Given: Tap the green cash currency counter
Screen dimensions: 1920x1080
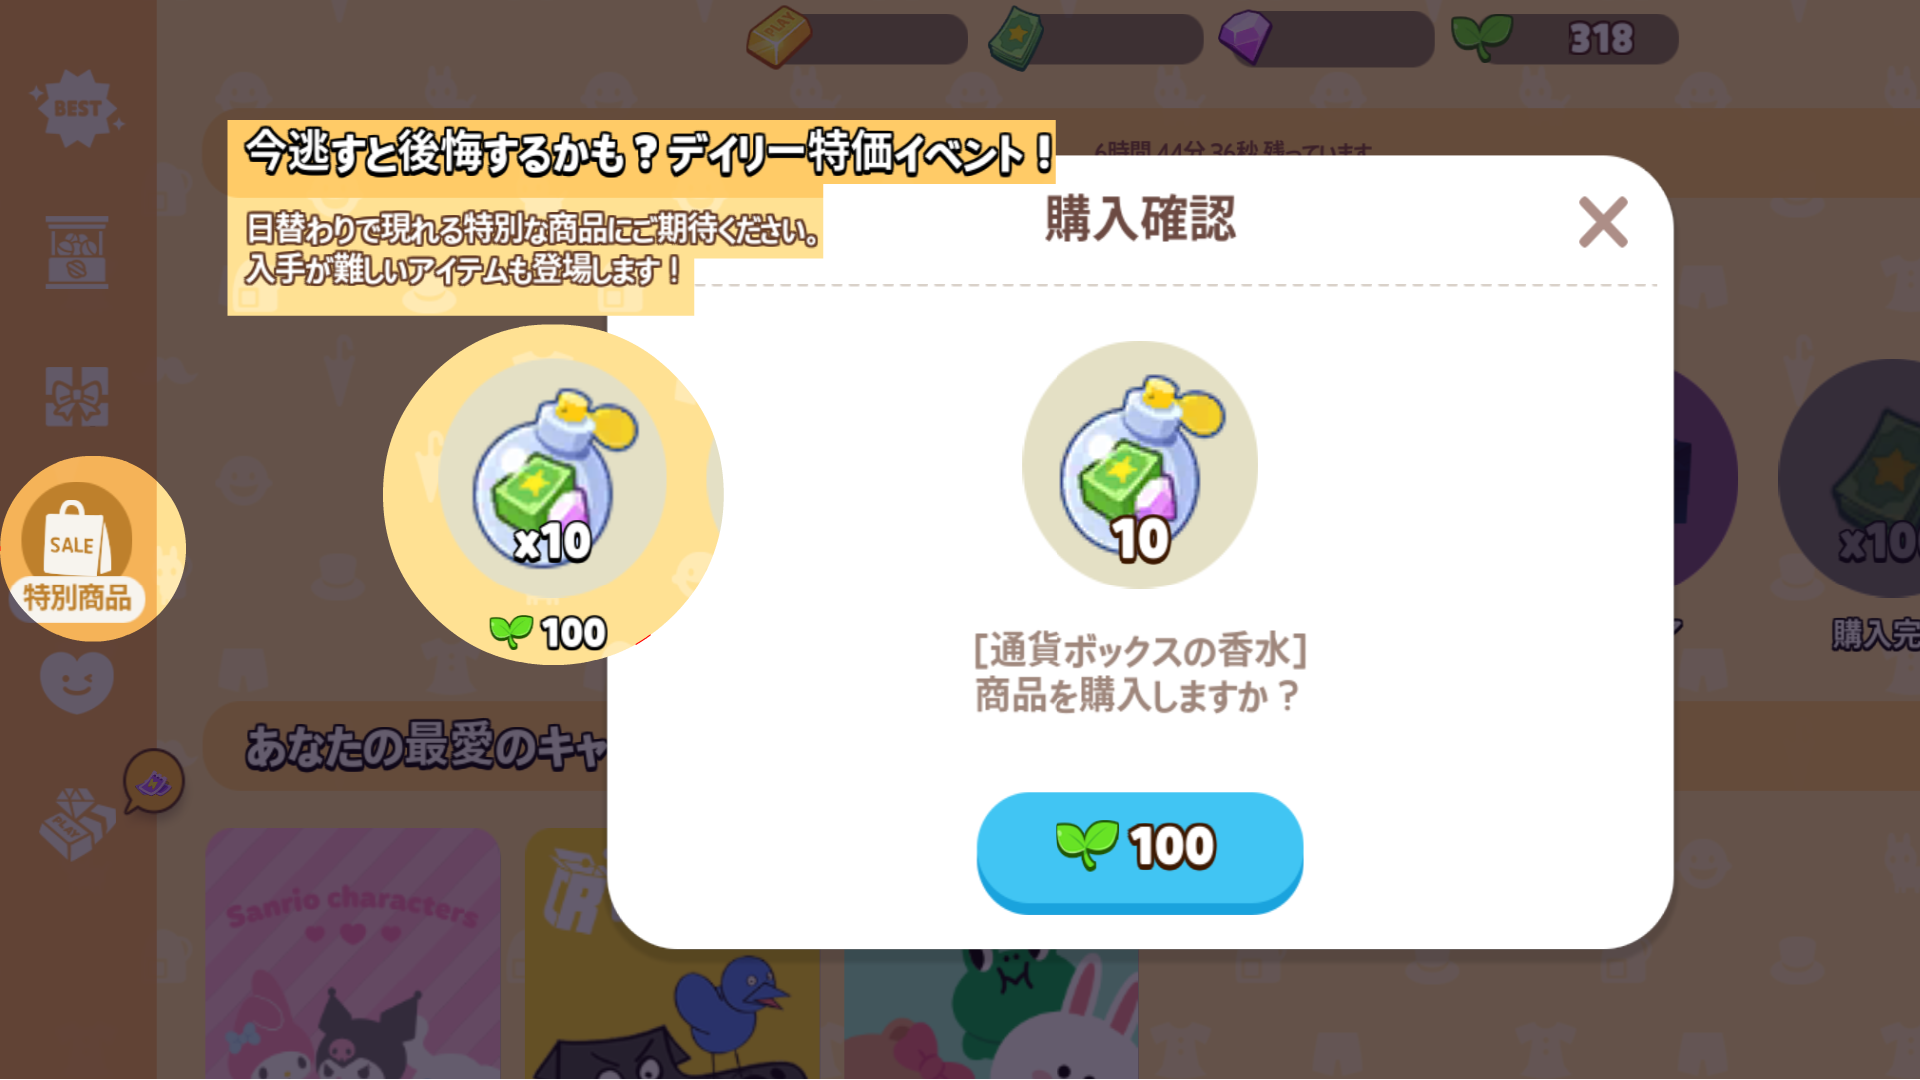Looking at the screenshot, I should coord(1096,40).
